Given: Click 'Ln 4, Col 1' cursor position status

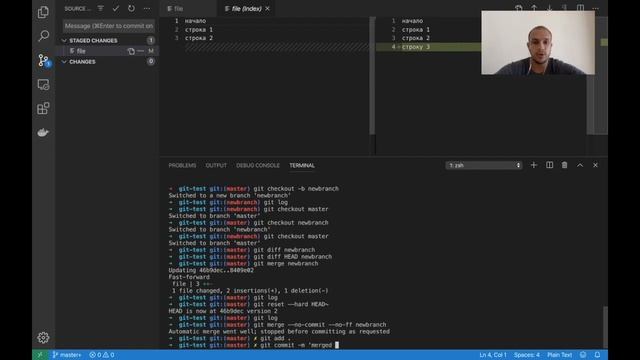Looking at the screenshot, I should coord(493,355).
